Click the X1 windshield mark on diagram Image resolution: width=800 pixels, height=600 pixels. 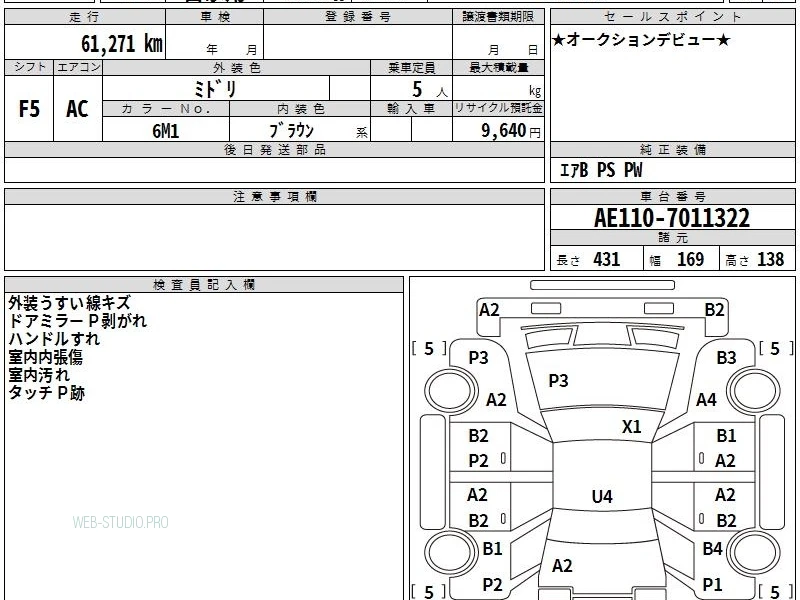[x=631, y=427]
